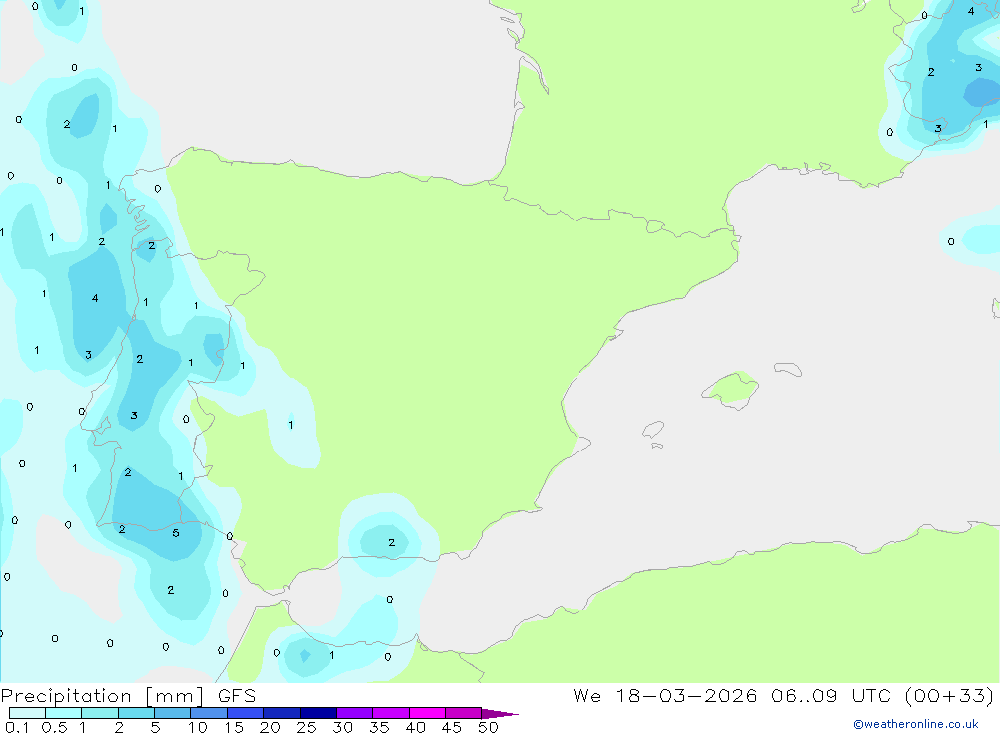
Task: Open the weatheronline.co.uk copyright link
Action: (x=916, y=724)
